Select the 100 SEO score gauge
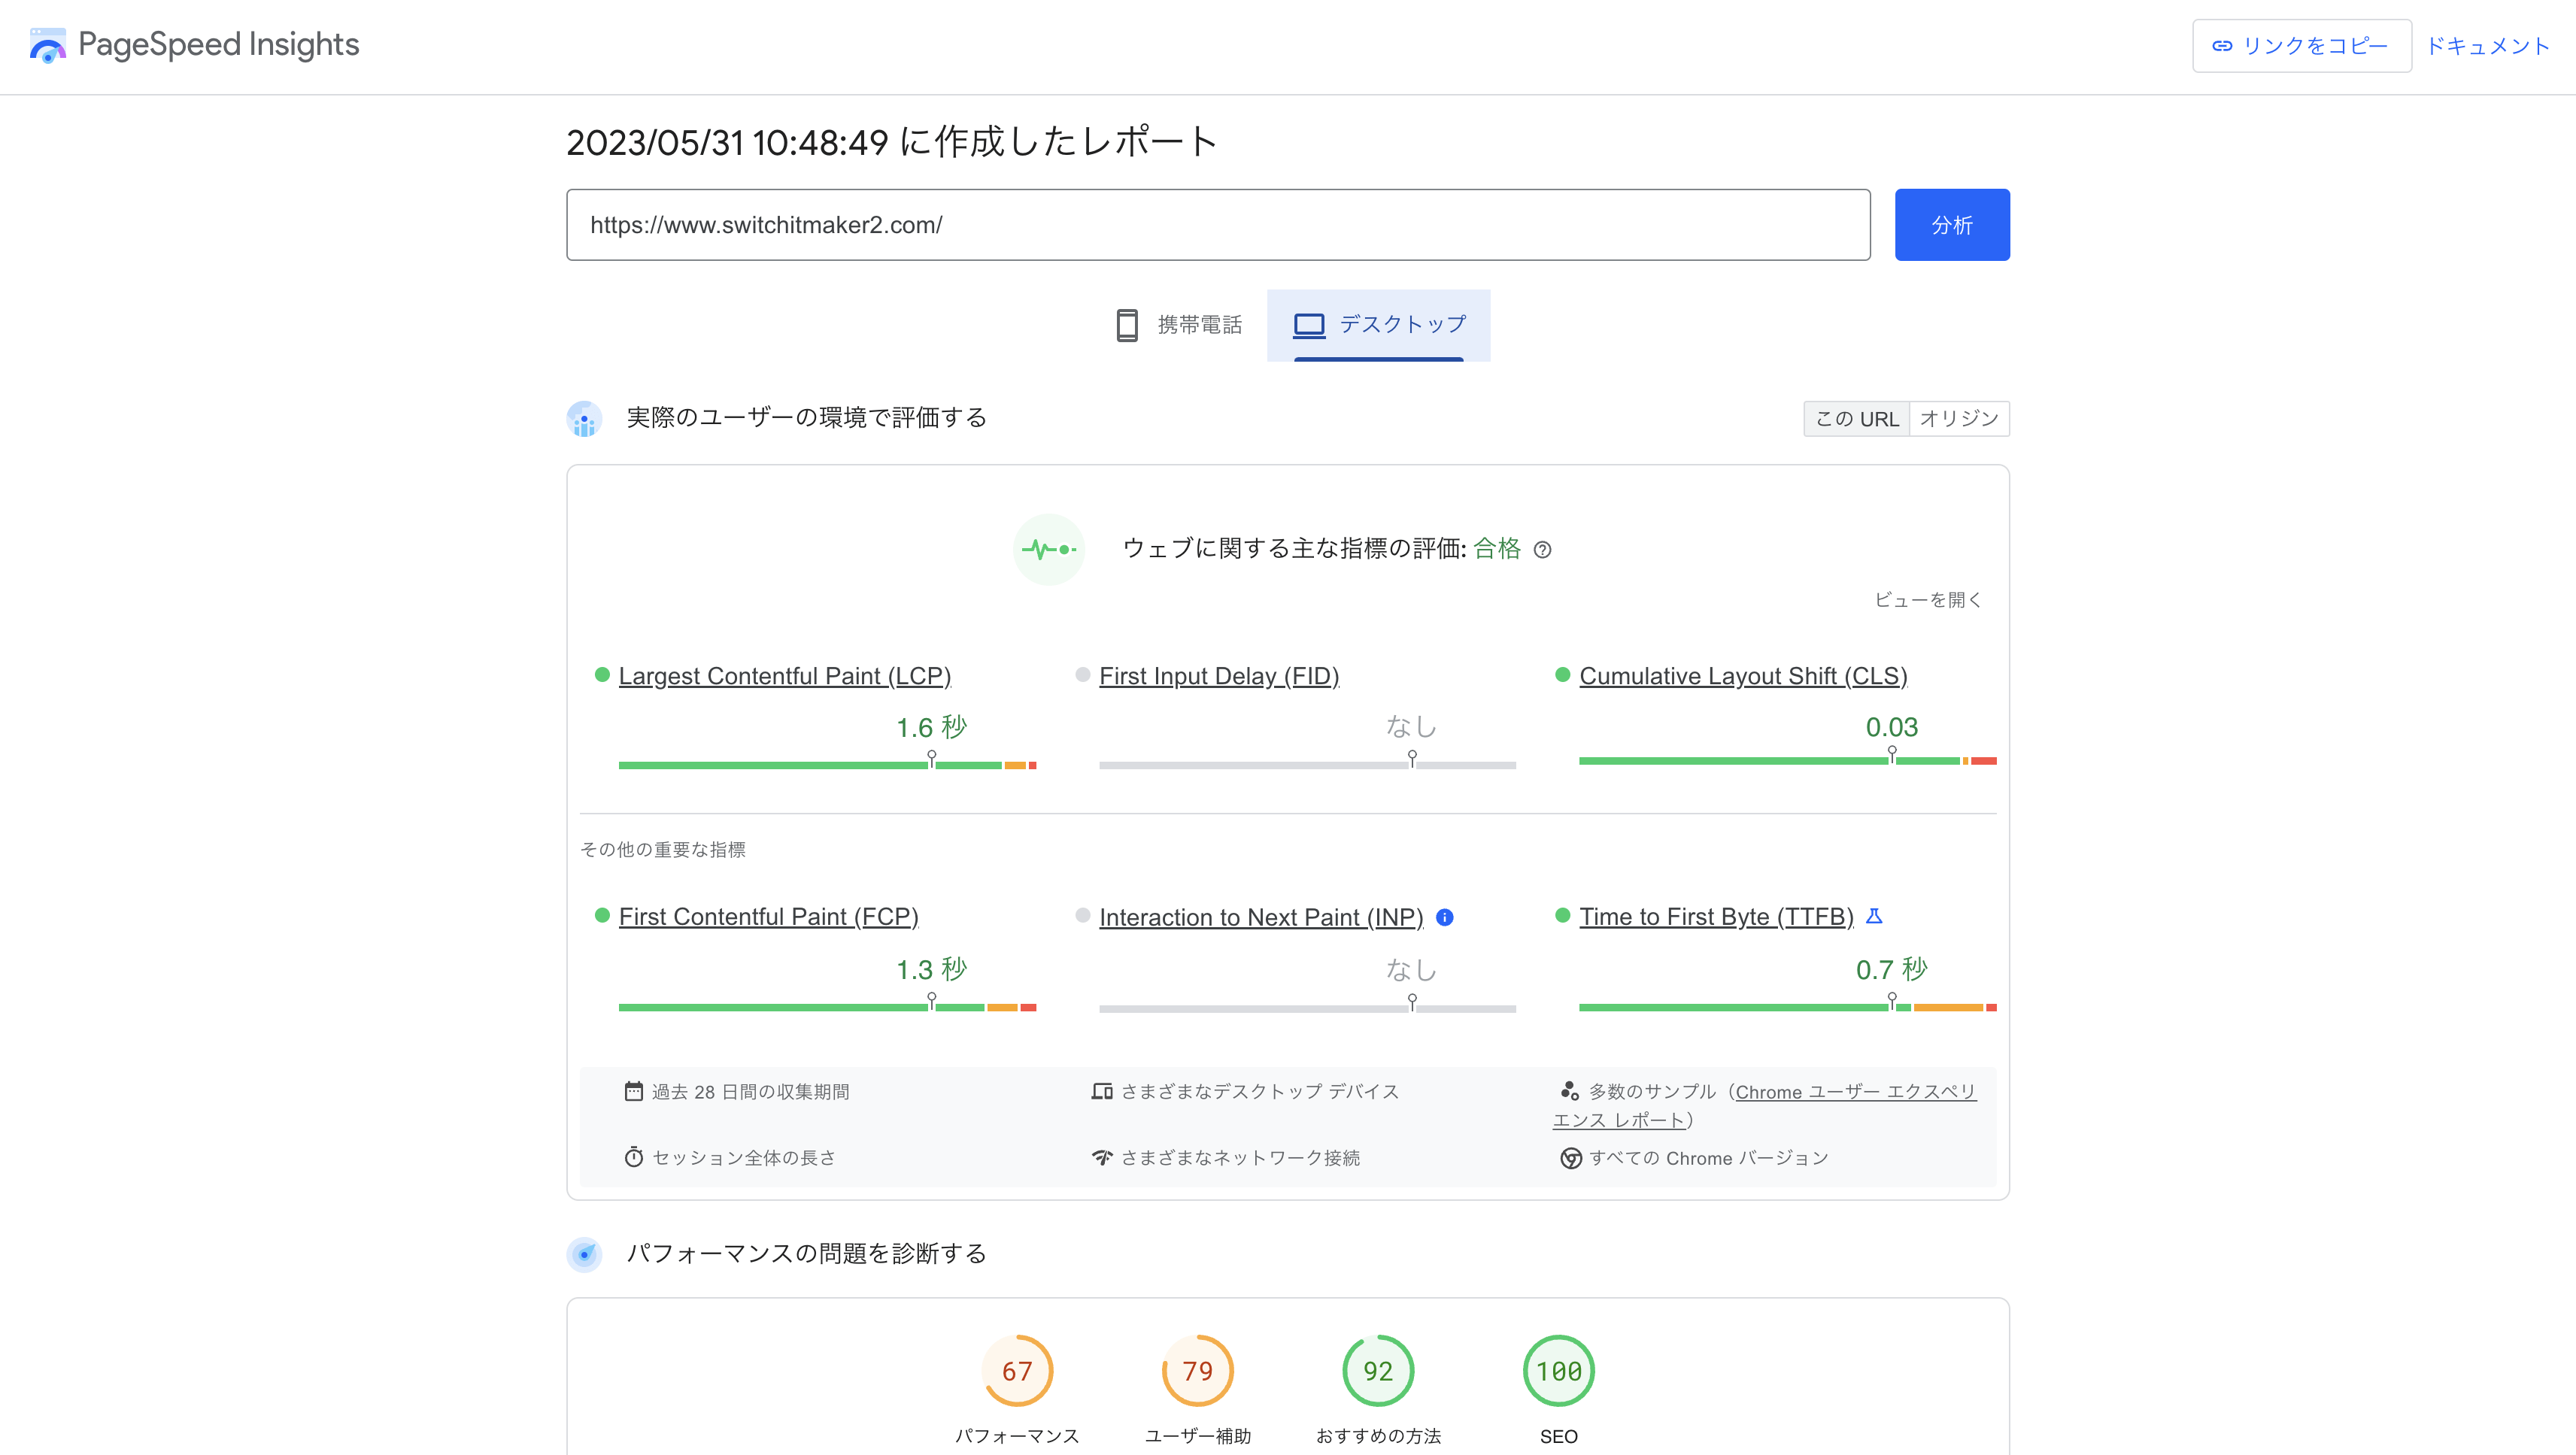2576x1455 pixels. pos(1558,1371)
